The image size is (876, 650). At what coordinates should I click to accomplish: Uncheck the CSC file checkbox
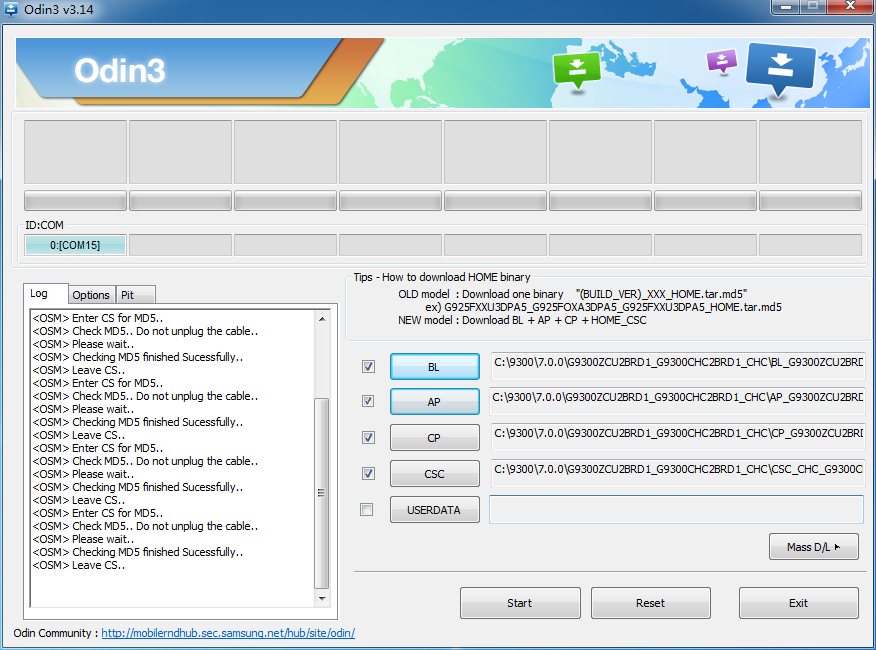368,474
